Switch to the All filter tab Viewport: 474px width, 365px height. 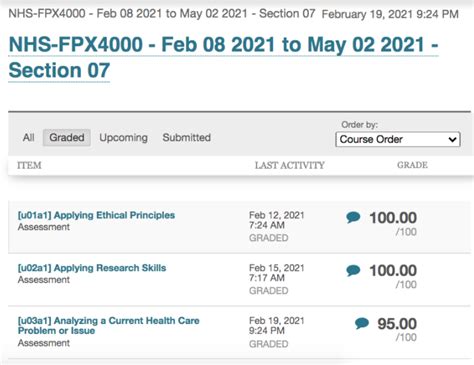[28, 137]
